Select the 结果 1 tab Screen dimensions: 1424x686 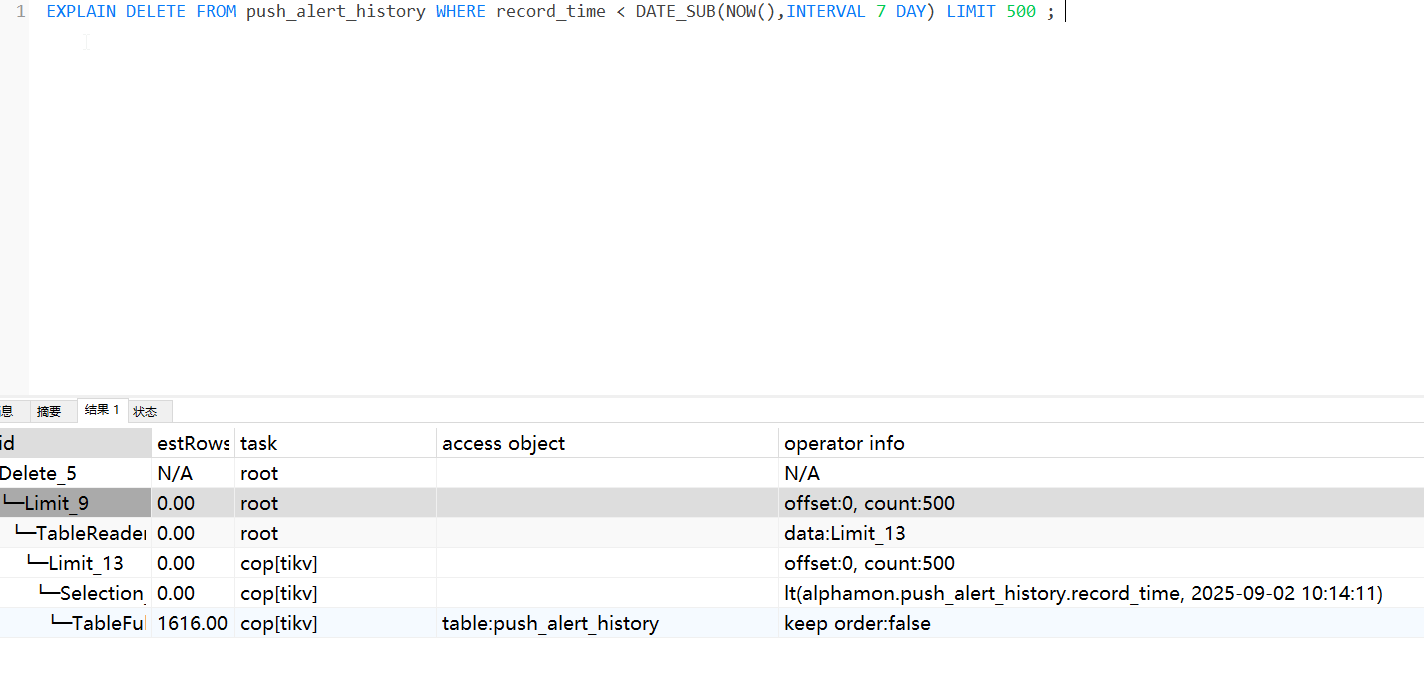tap(102, 410)
